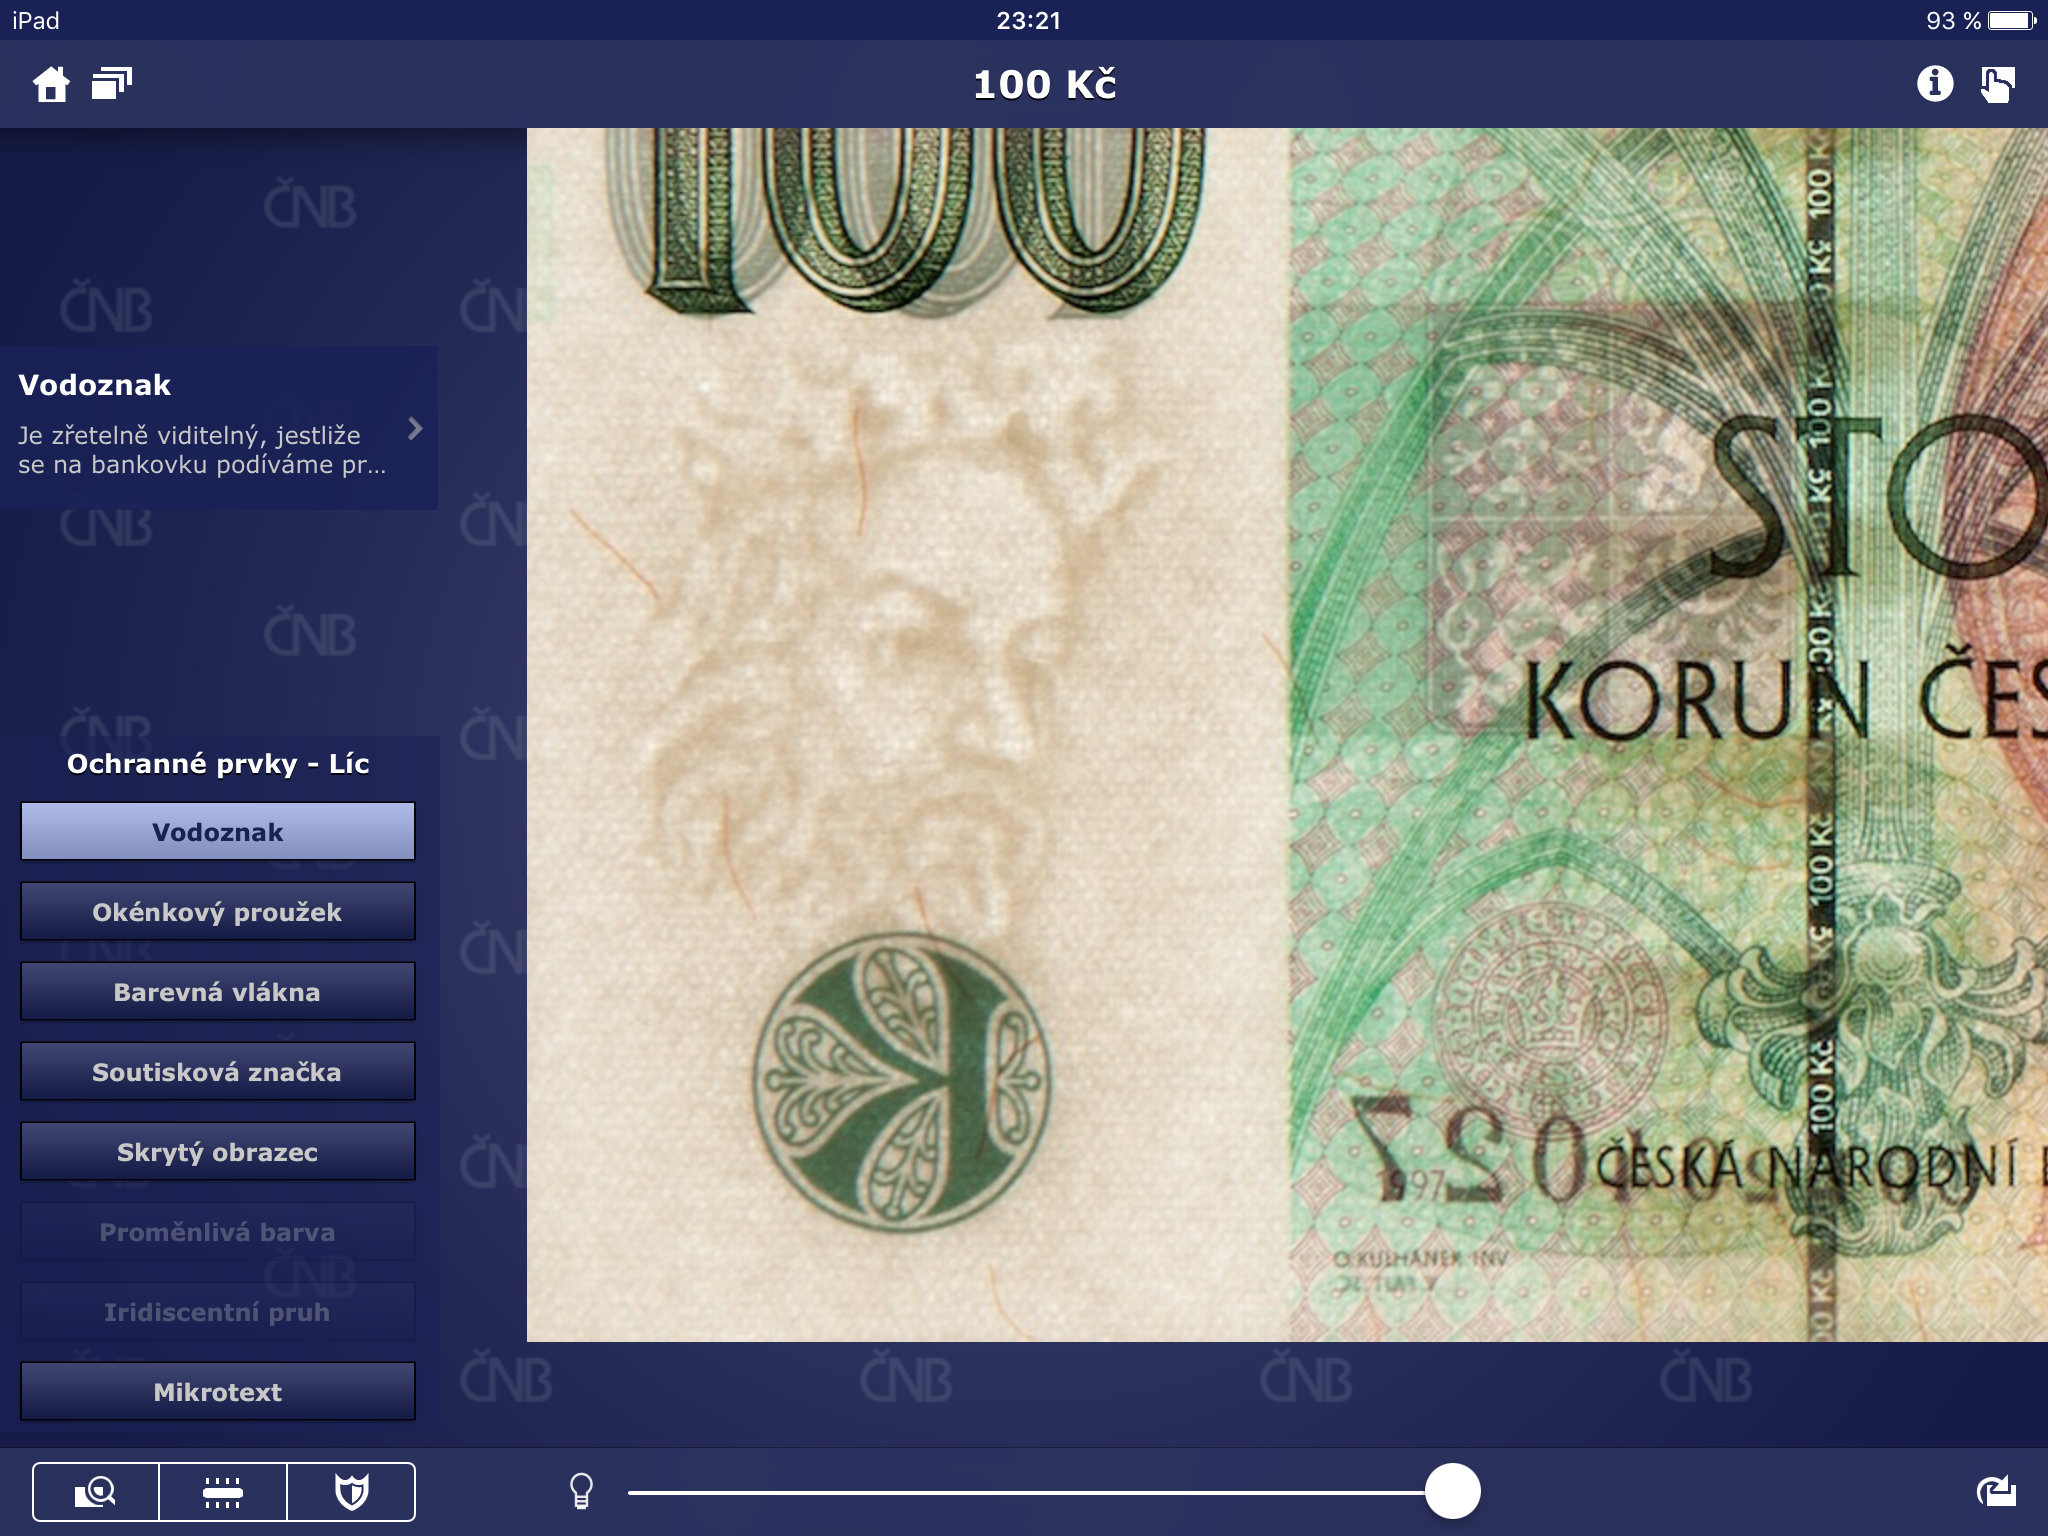Screen dimensions: 2048x1536
Task: Flip the banknote with the rotate icon
Action: [1996, 1491]
